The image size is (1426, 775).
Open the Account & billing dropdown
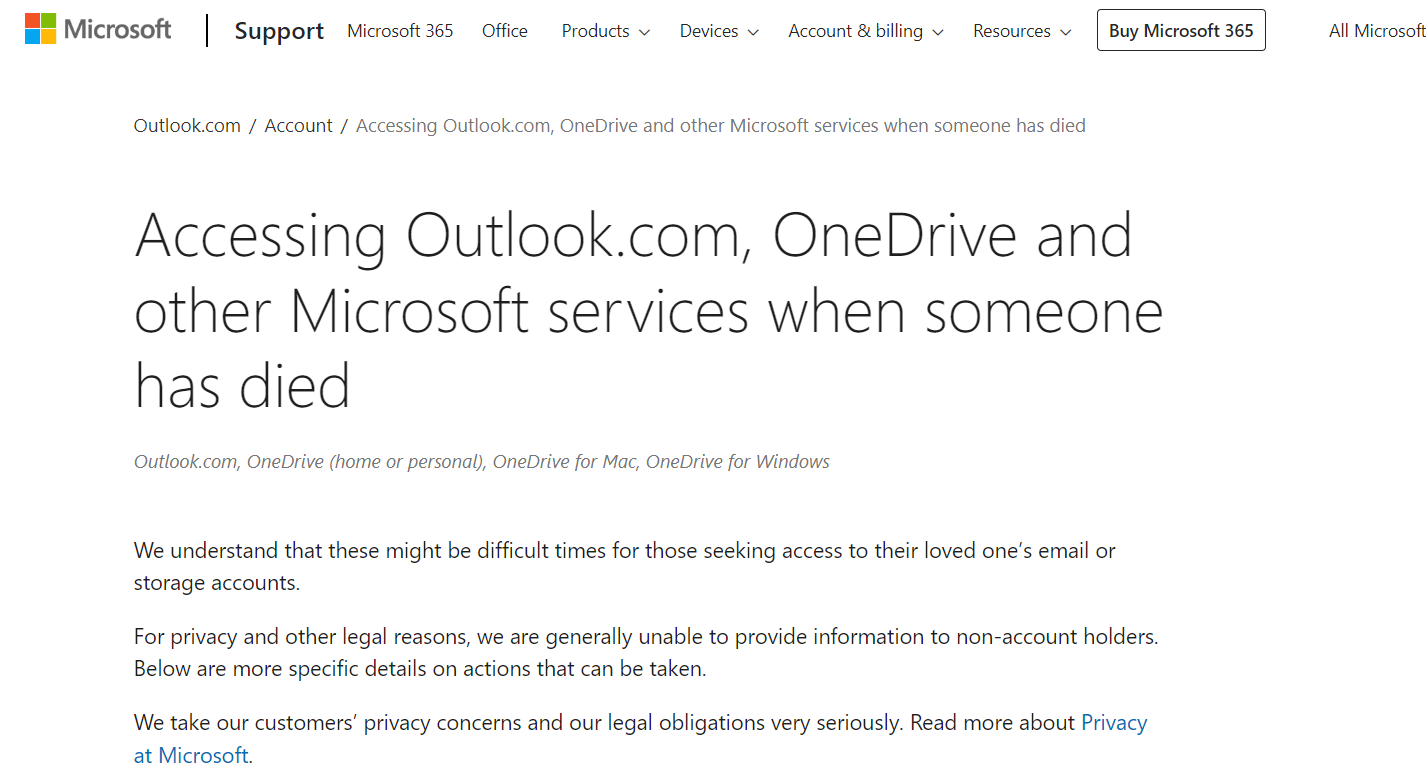(866, 31)
